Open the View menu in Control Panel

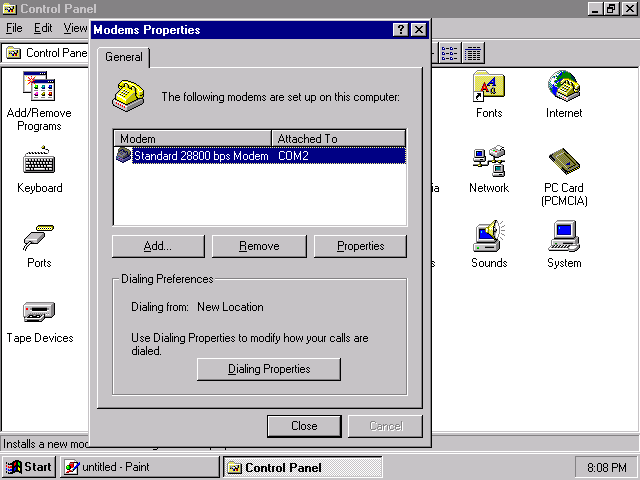[75, 28]
